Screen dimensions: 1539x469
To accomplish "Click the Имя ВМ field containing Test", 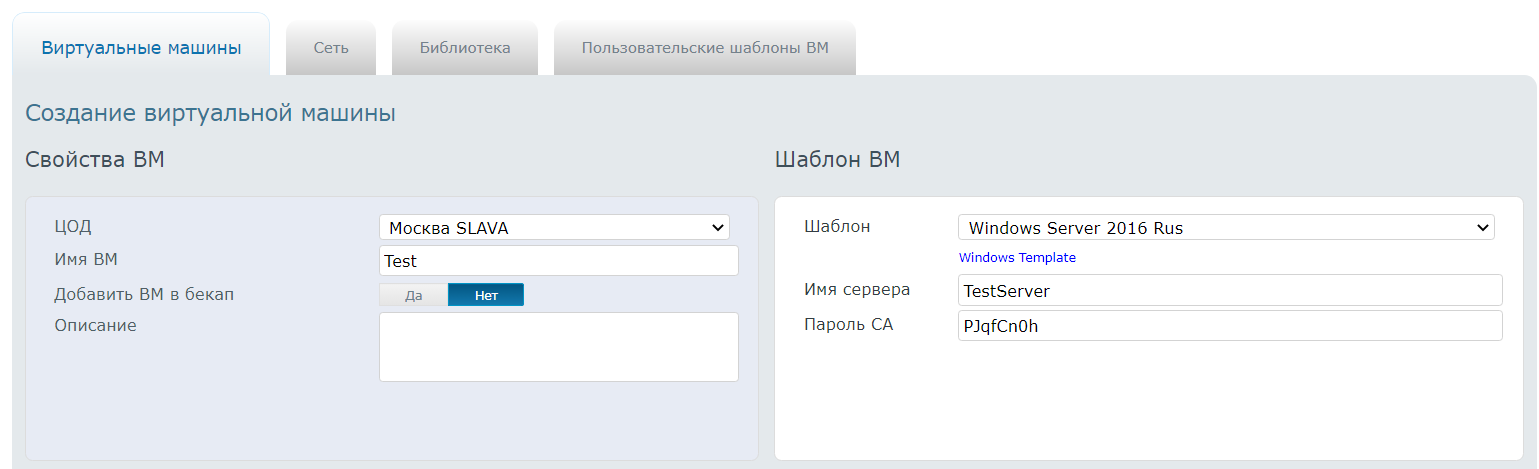I will click(559, 261).
